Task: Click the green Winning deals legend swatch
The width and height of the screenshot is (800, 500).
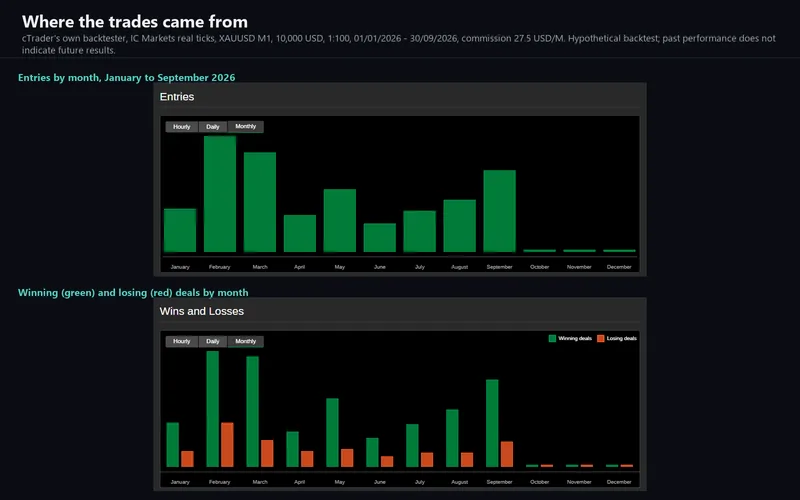Action: click(x=552, y=338)
